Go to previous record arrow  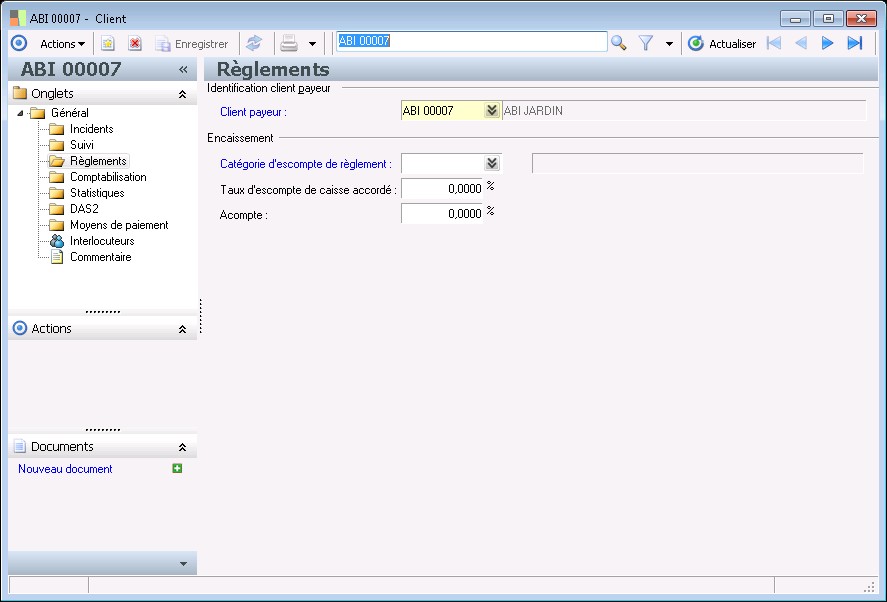[x=801, y=43]
